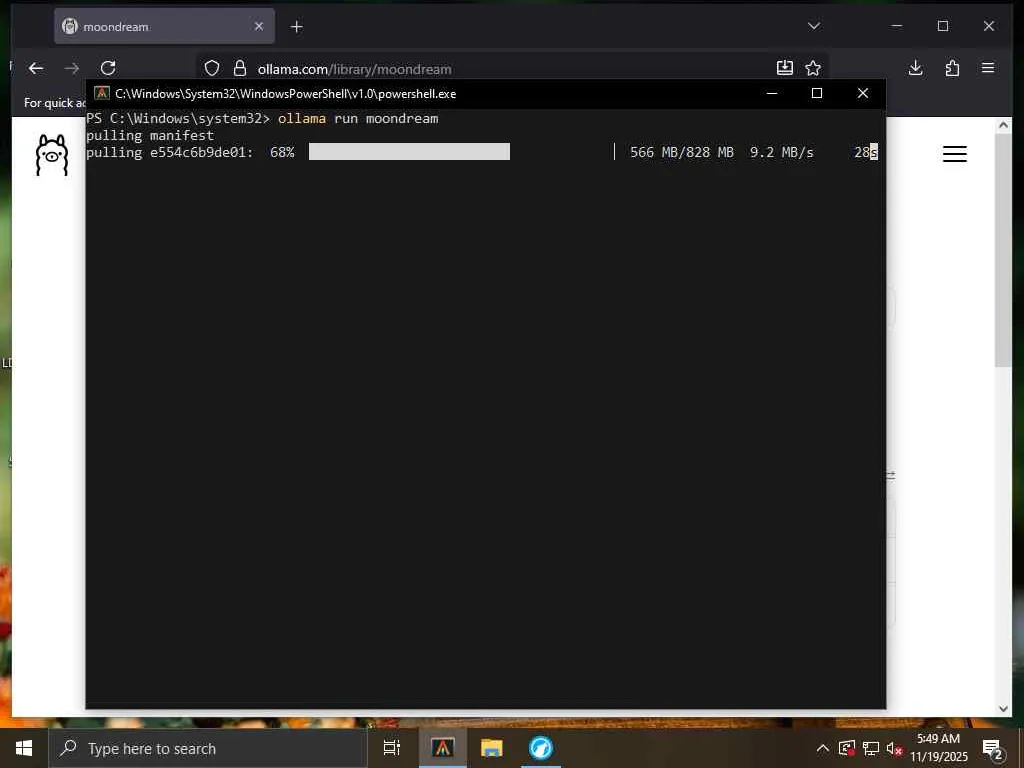
Task: Click the network tray icon
Action: point(871,748)
